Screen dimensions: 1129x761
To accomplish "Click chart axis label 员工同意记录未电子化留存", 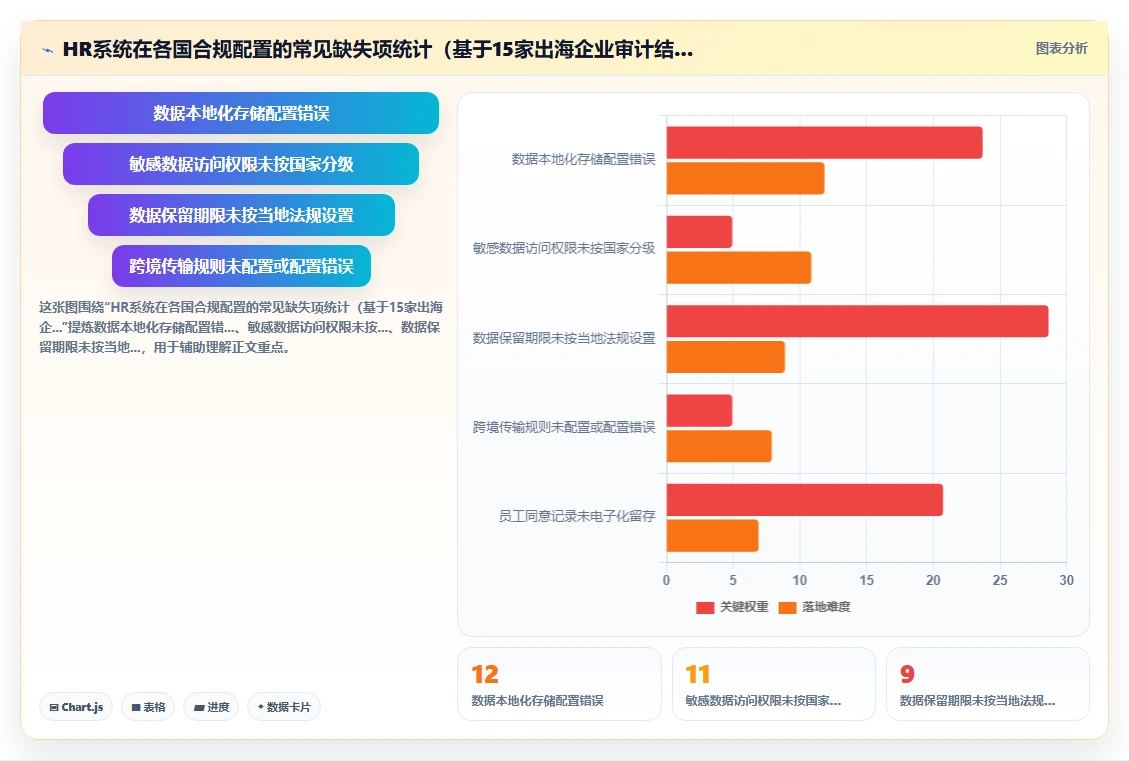I will click(x=577, y=516).
